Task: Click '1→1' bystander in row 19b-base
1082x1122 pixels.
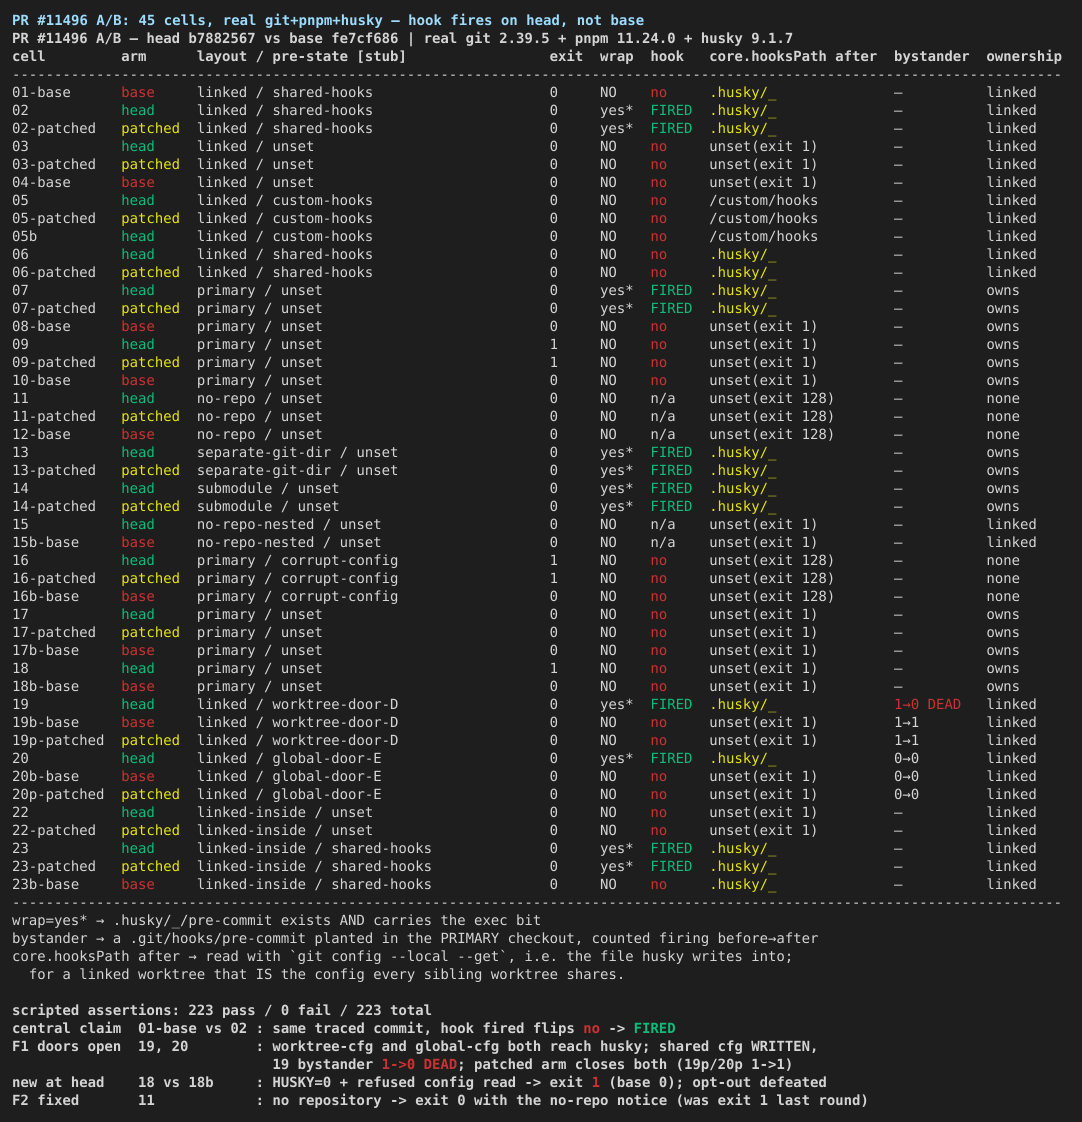Action: tap(907, 722)
